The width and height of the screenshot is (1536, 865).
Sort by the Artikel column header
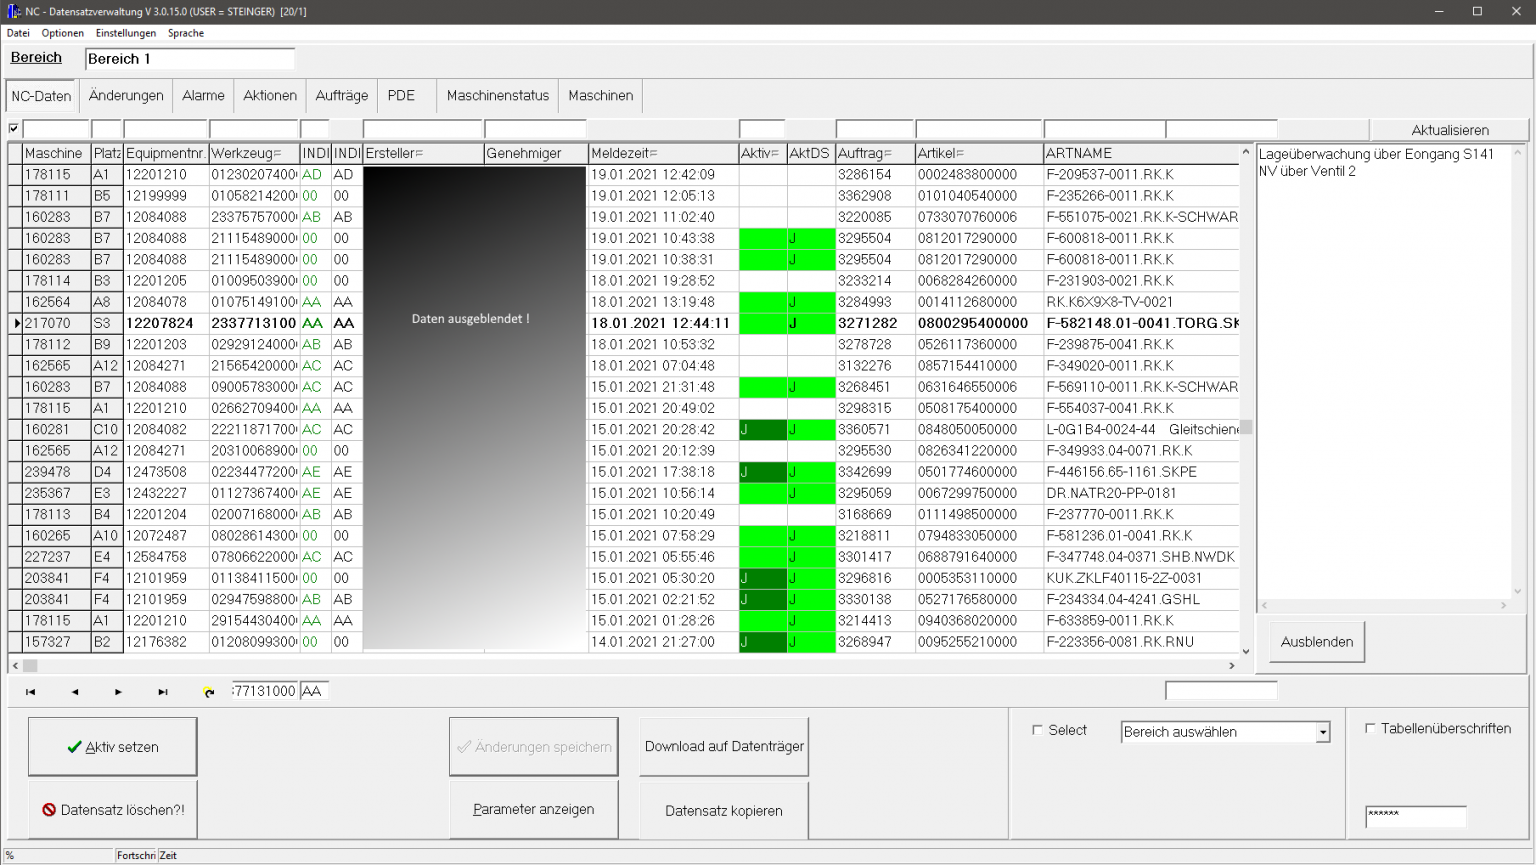[x=979, y=153]
